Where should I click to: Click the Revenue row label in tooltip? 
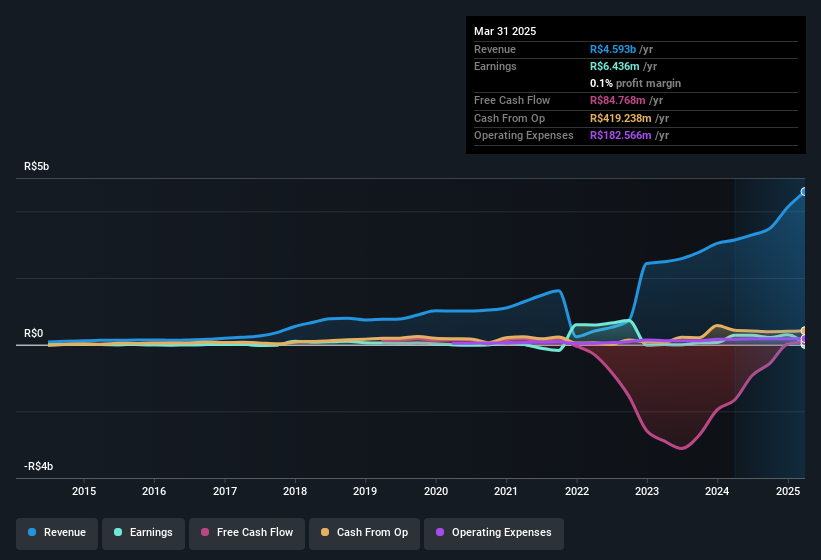pos(495,49)
